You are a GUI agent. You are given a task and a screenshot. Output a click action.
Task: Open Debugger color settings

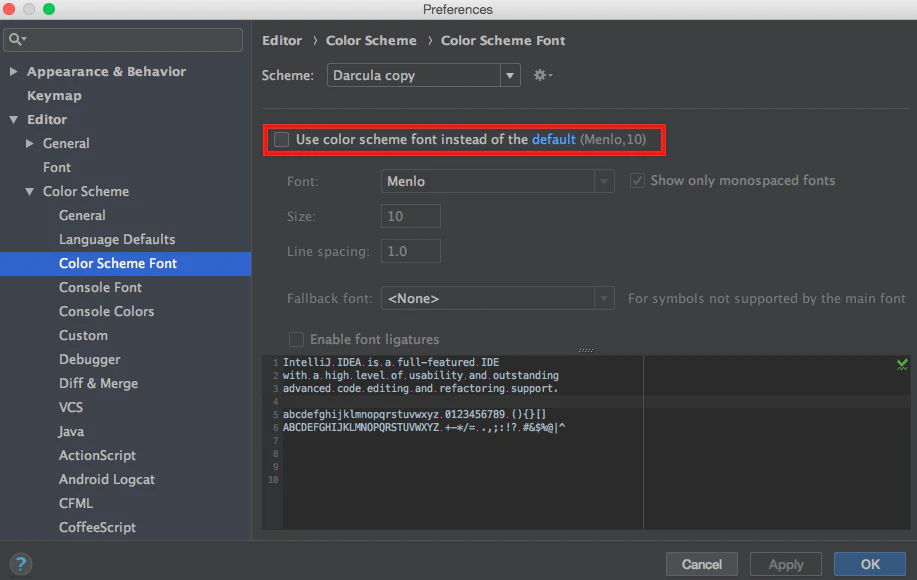89,359
